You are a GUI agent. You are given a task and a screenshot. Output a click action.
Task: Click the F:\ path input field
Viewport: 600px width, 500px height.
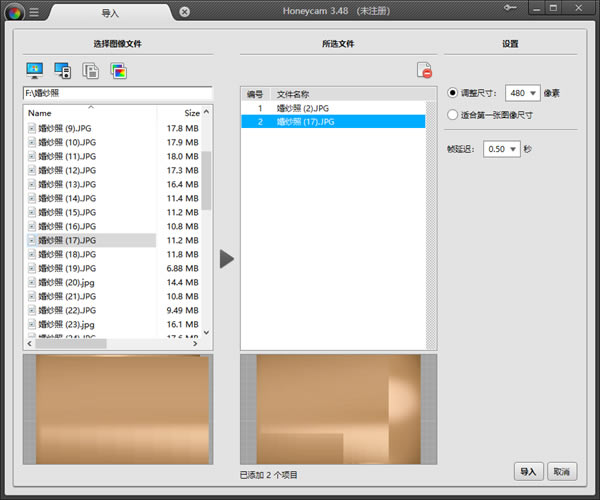pyautogui.click(x=117, y=93)
